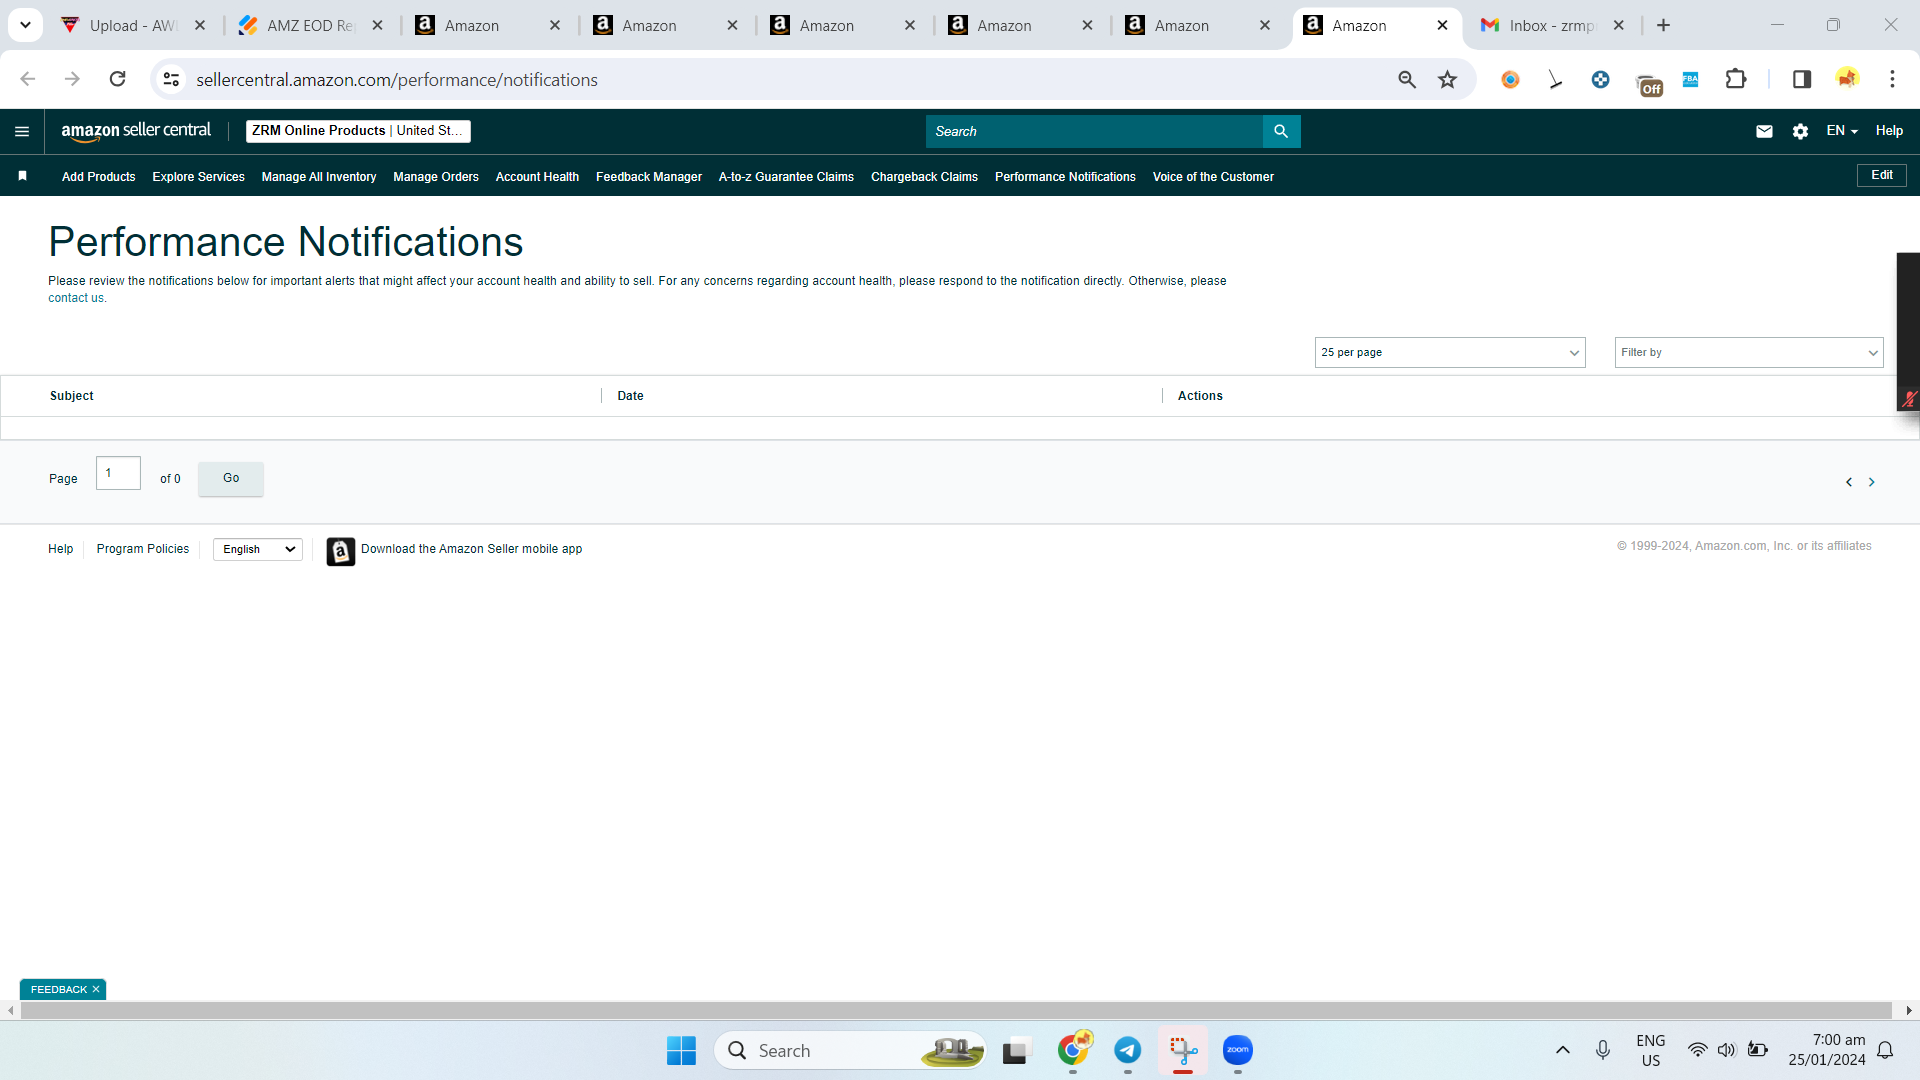Image resolution: width=1920 pixels, height=1080 pixels.
Task: Click the Windows taskbar Search box
Action: pyautogui.click(x=850, y=1050)
